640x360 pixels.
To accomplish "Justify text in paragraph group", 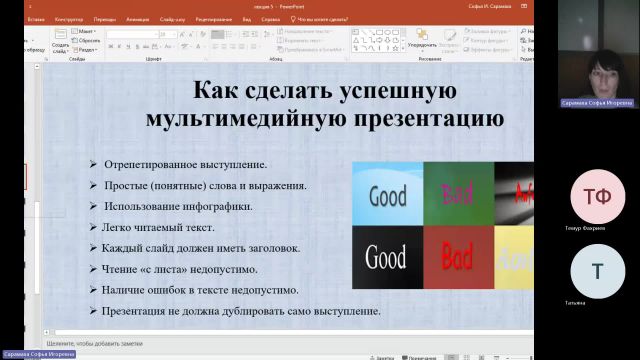I will [x=242, y=47].
